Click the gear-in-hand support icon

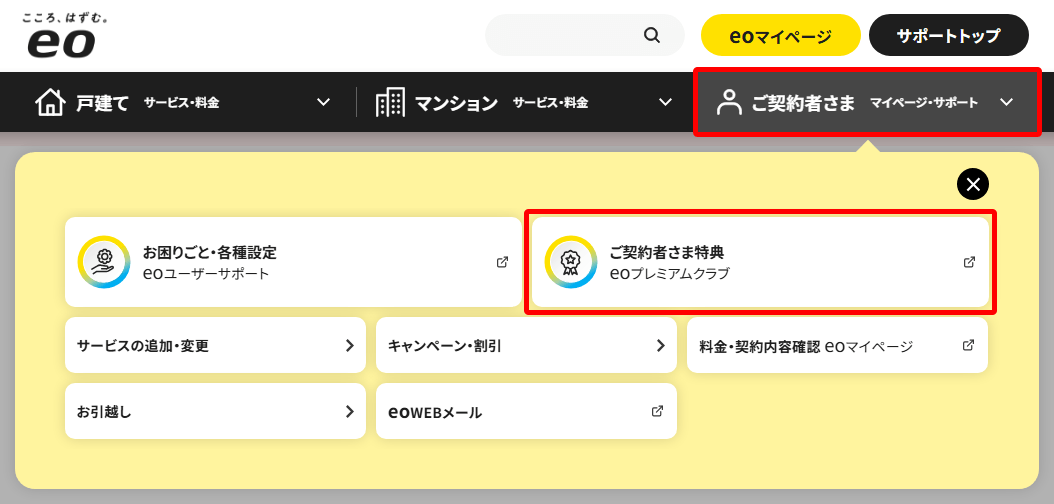tap(104, 262)
